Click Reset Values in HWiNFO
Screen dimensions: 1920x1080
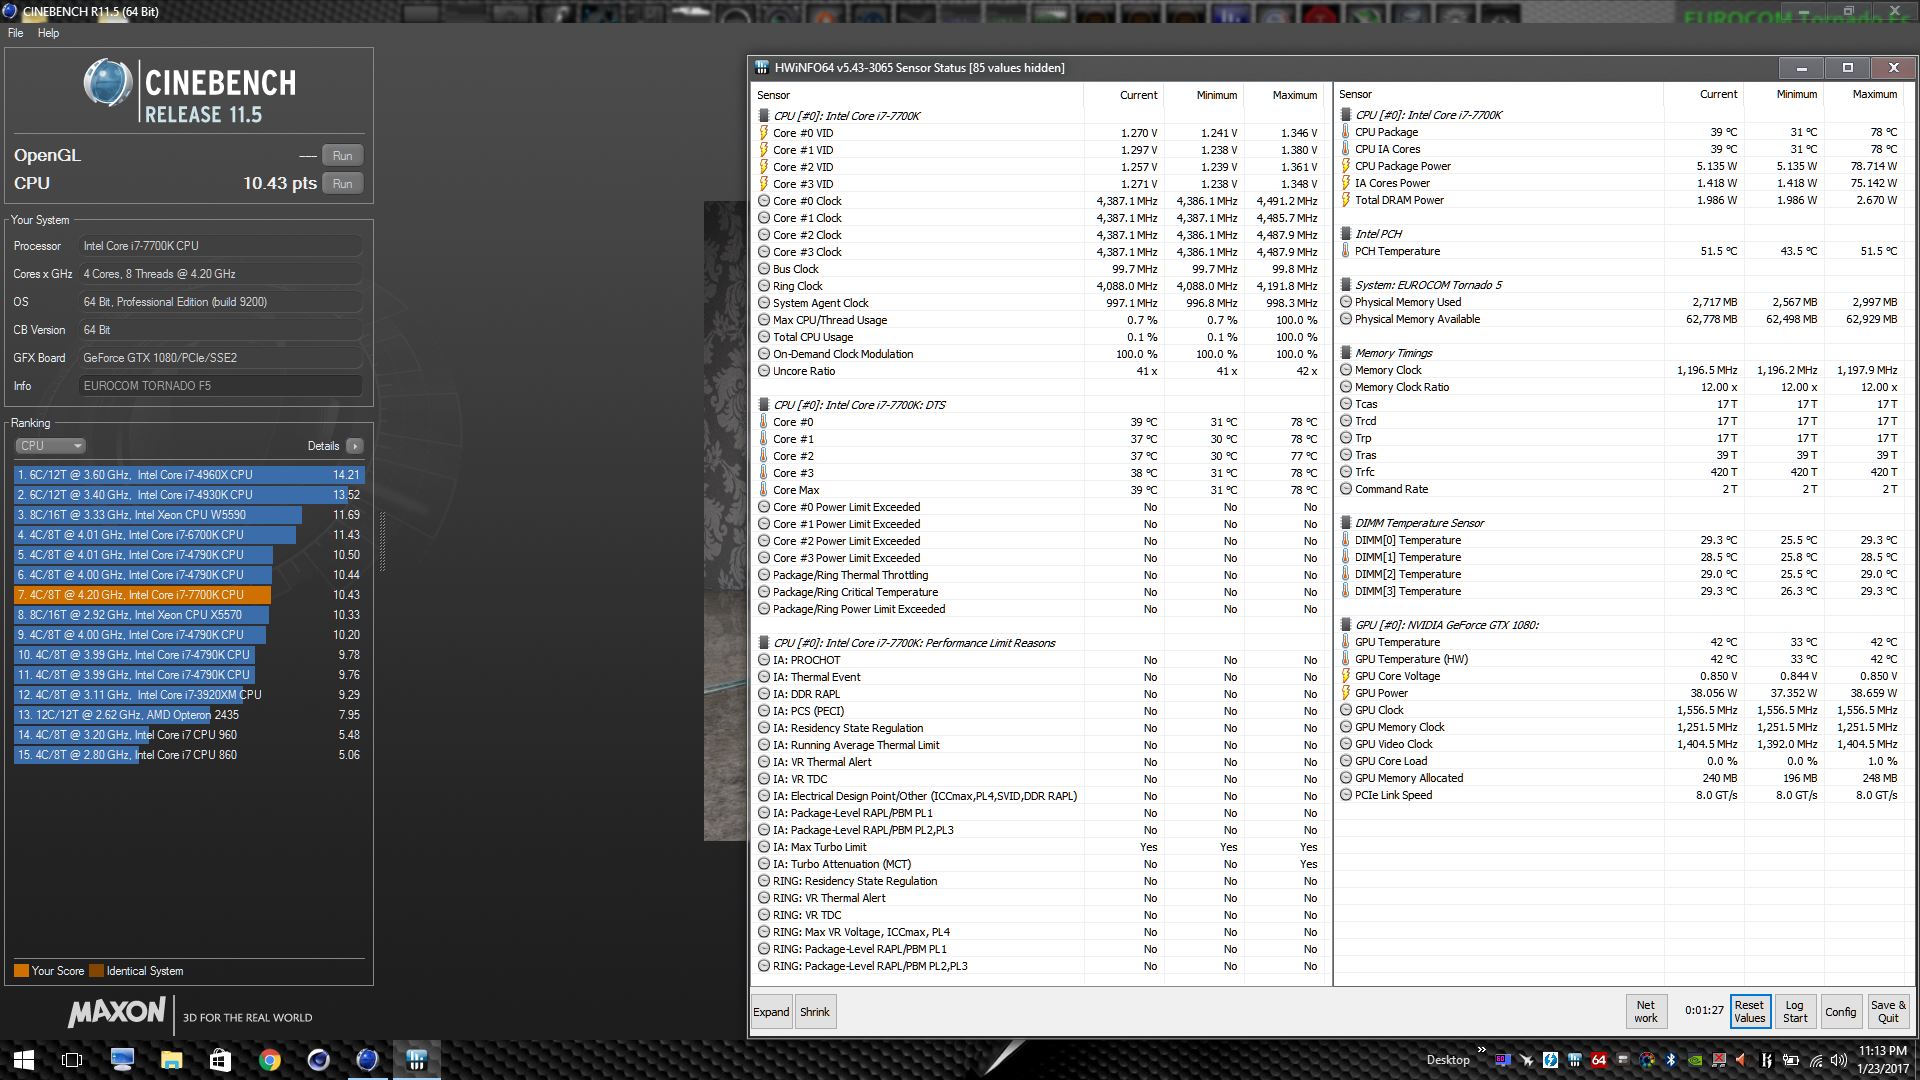click(1749, 1012)
